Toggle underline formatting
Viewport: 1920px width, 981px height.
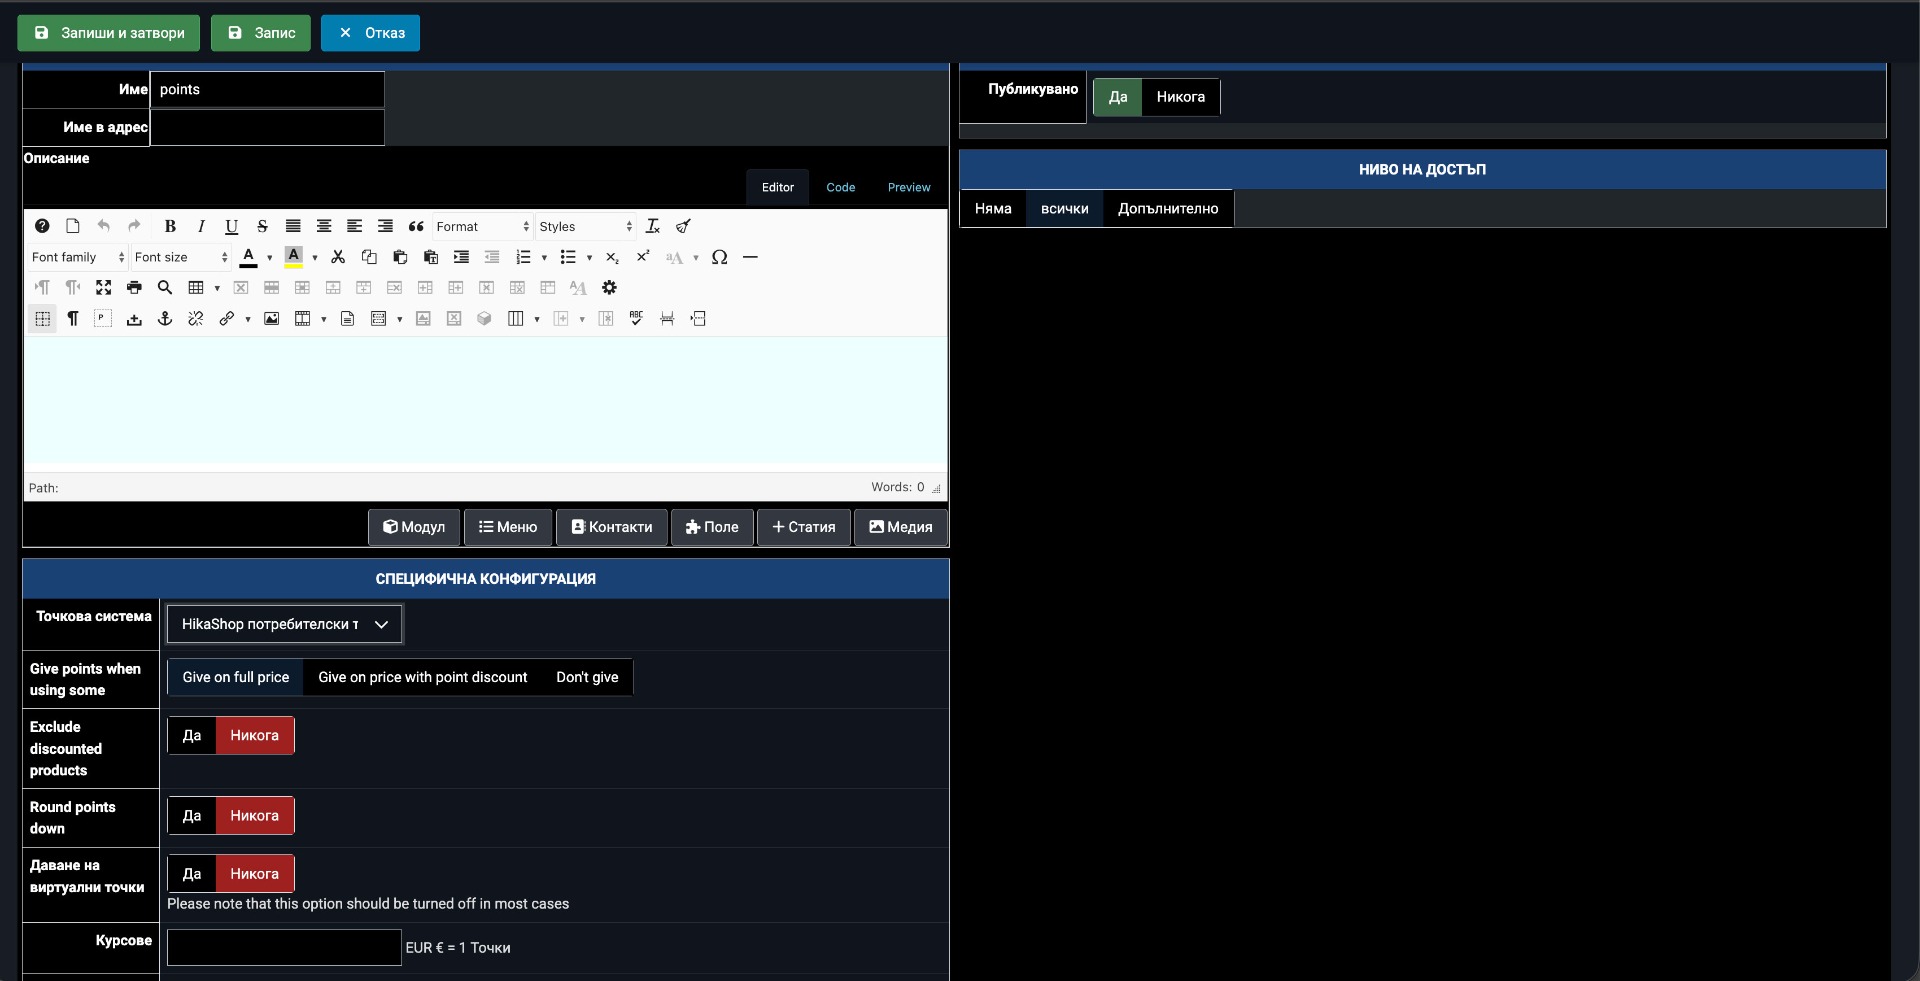231,226
